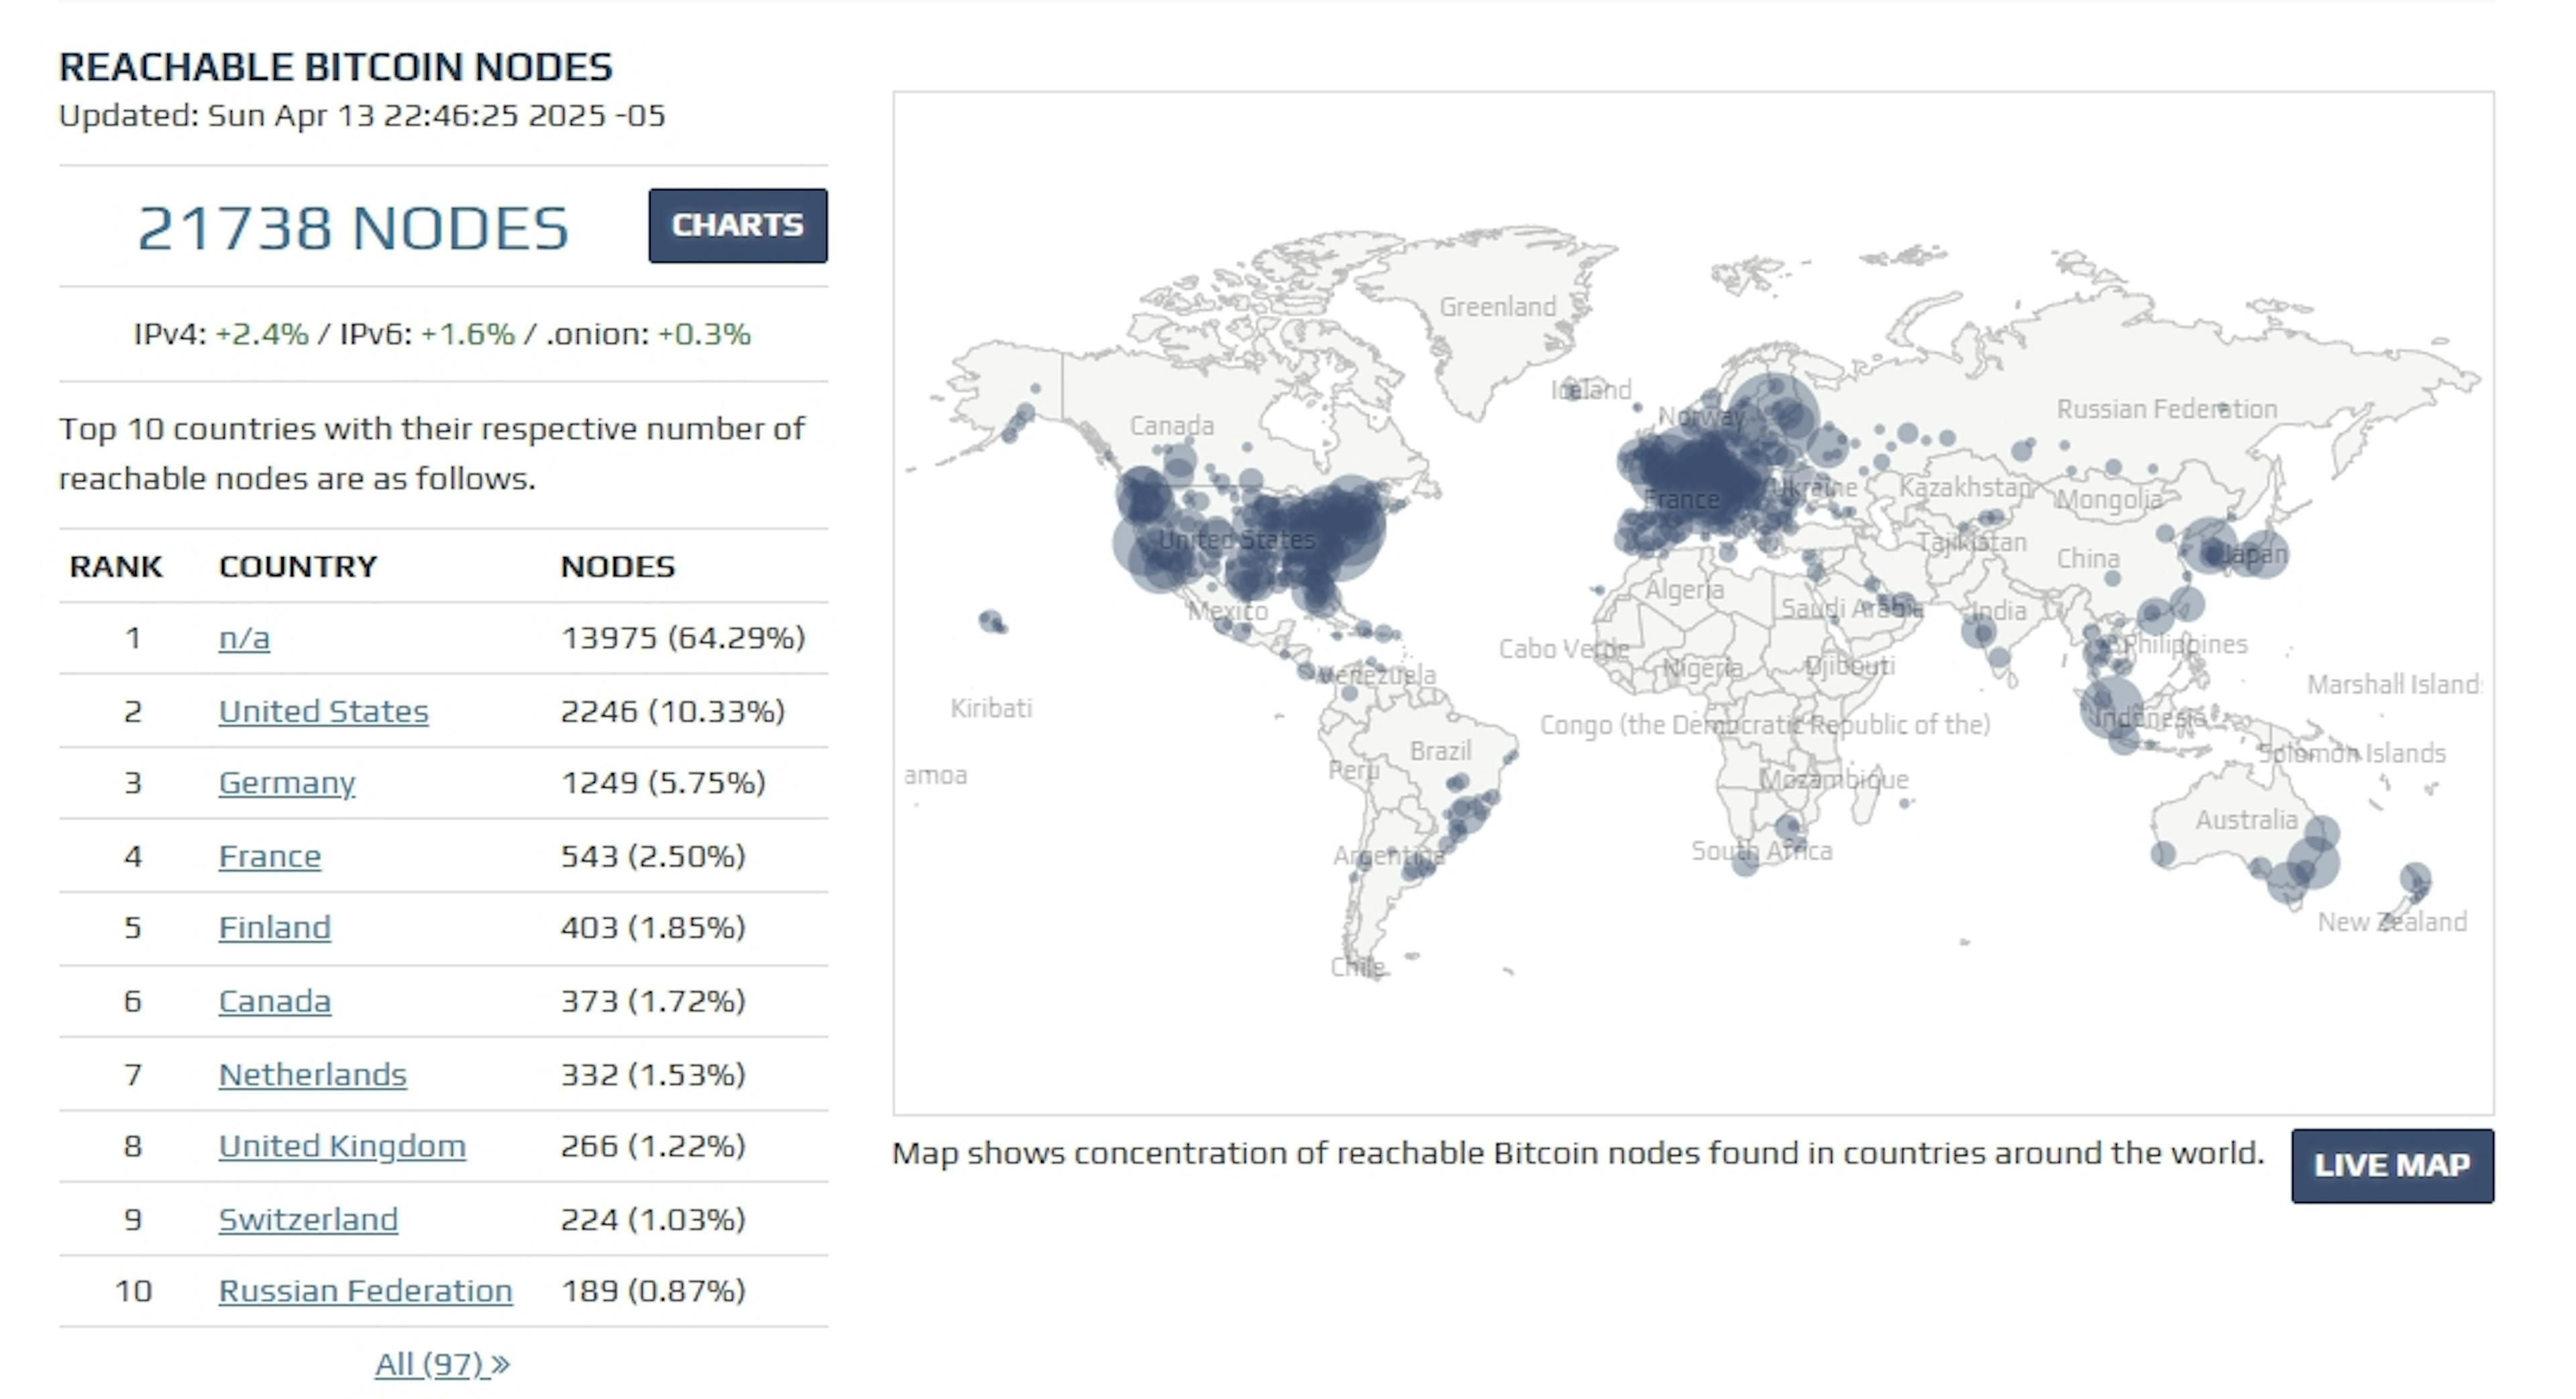The height and width of the screenshot is (1399, 2576).
Task: Open the Switzerland link
Action: tap(308, 1219)
